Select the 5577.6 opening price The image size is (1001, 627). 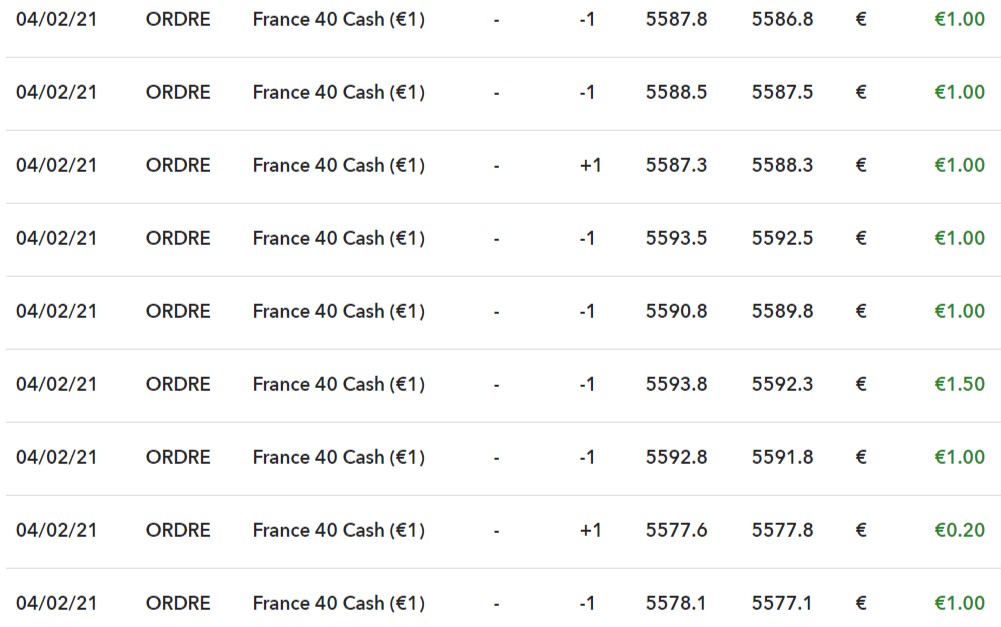[x=676, y=530]
